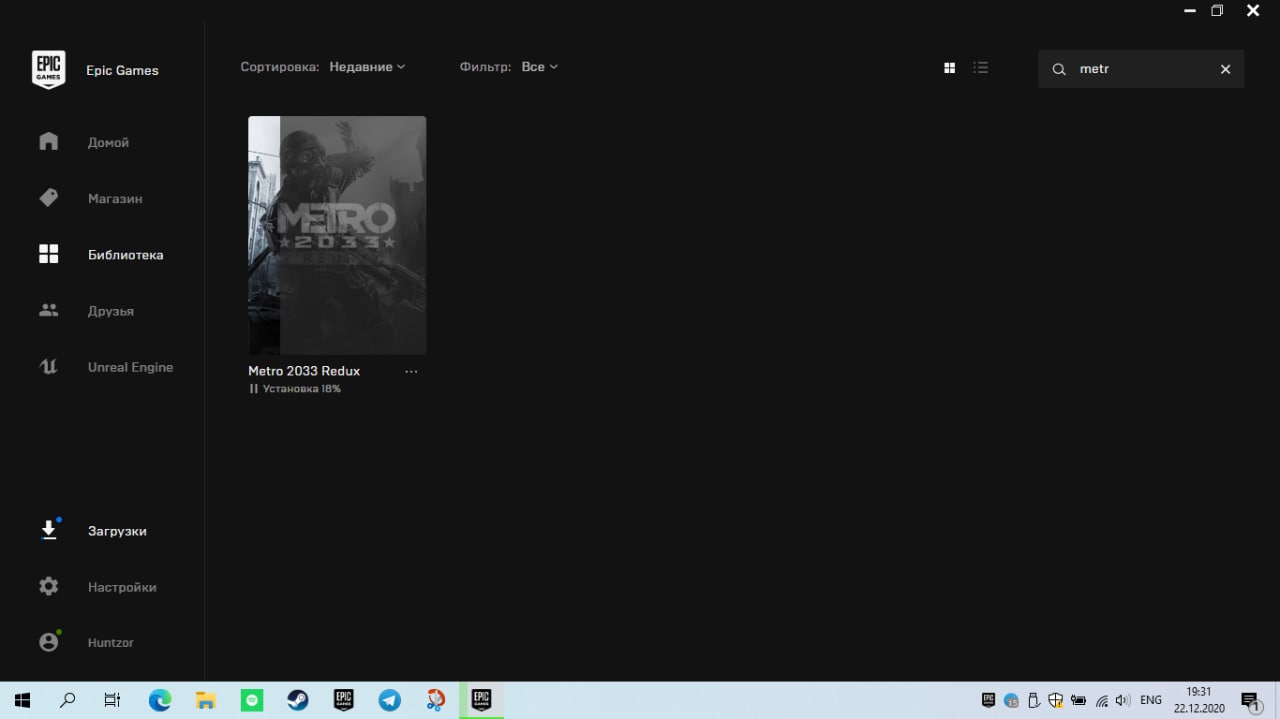This screenshot has height=719, width=1280.
Task: Launch Microsoft Edge from taskbar
Action: pos(160,700)
